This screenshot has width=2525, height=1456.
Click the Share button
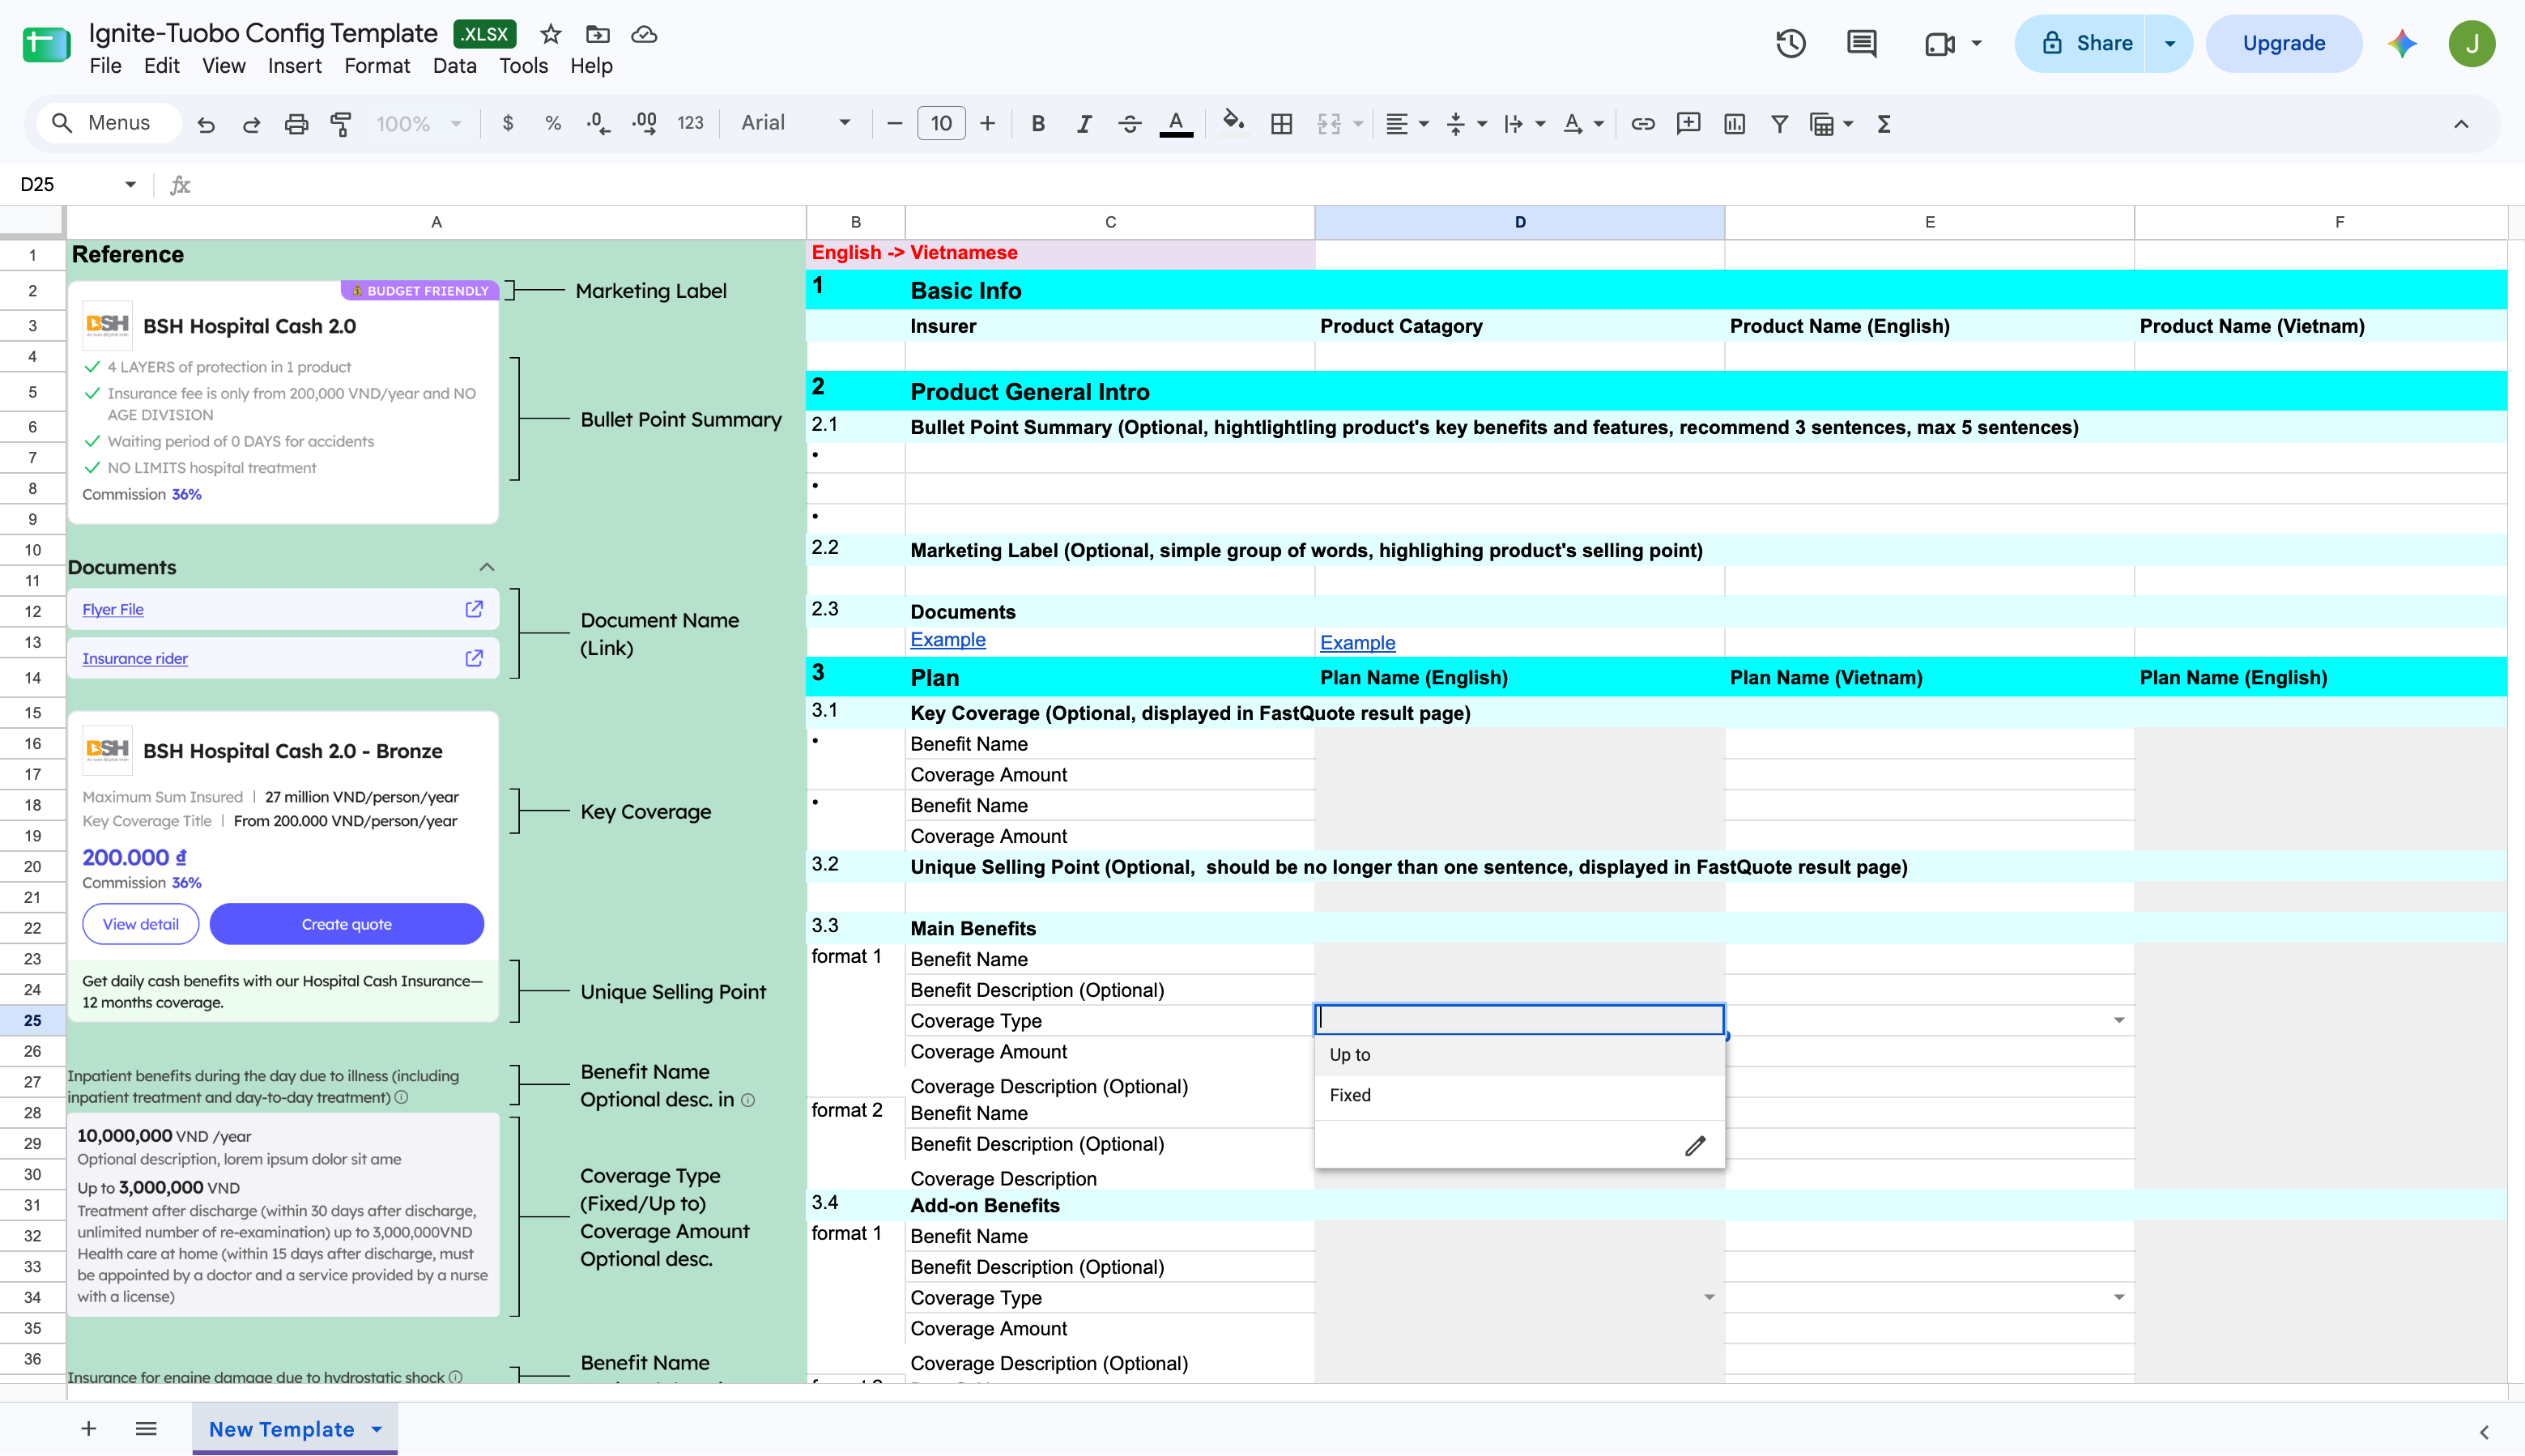tap(2080, 43)
